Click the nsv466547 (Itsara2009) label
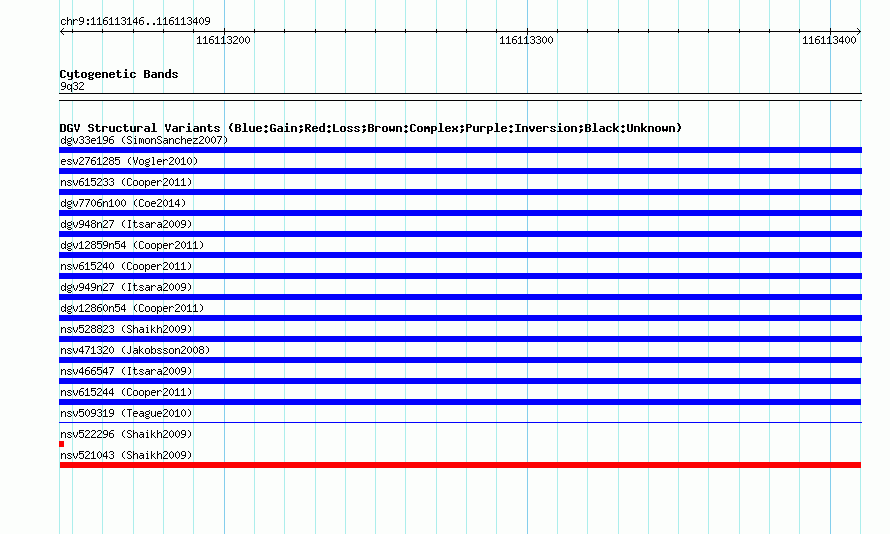The image size is (890, 534). click(x=126, y=371)
